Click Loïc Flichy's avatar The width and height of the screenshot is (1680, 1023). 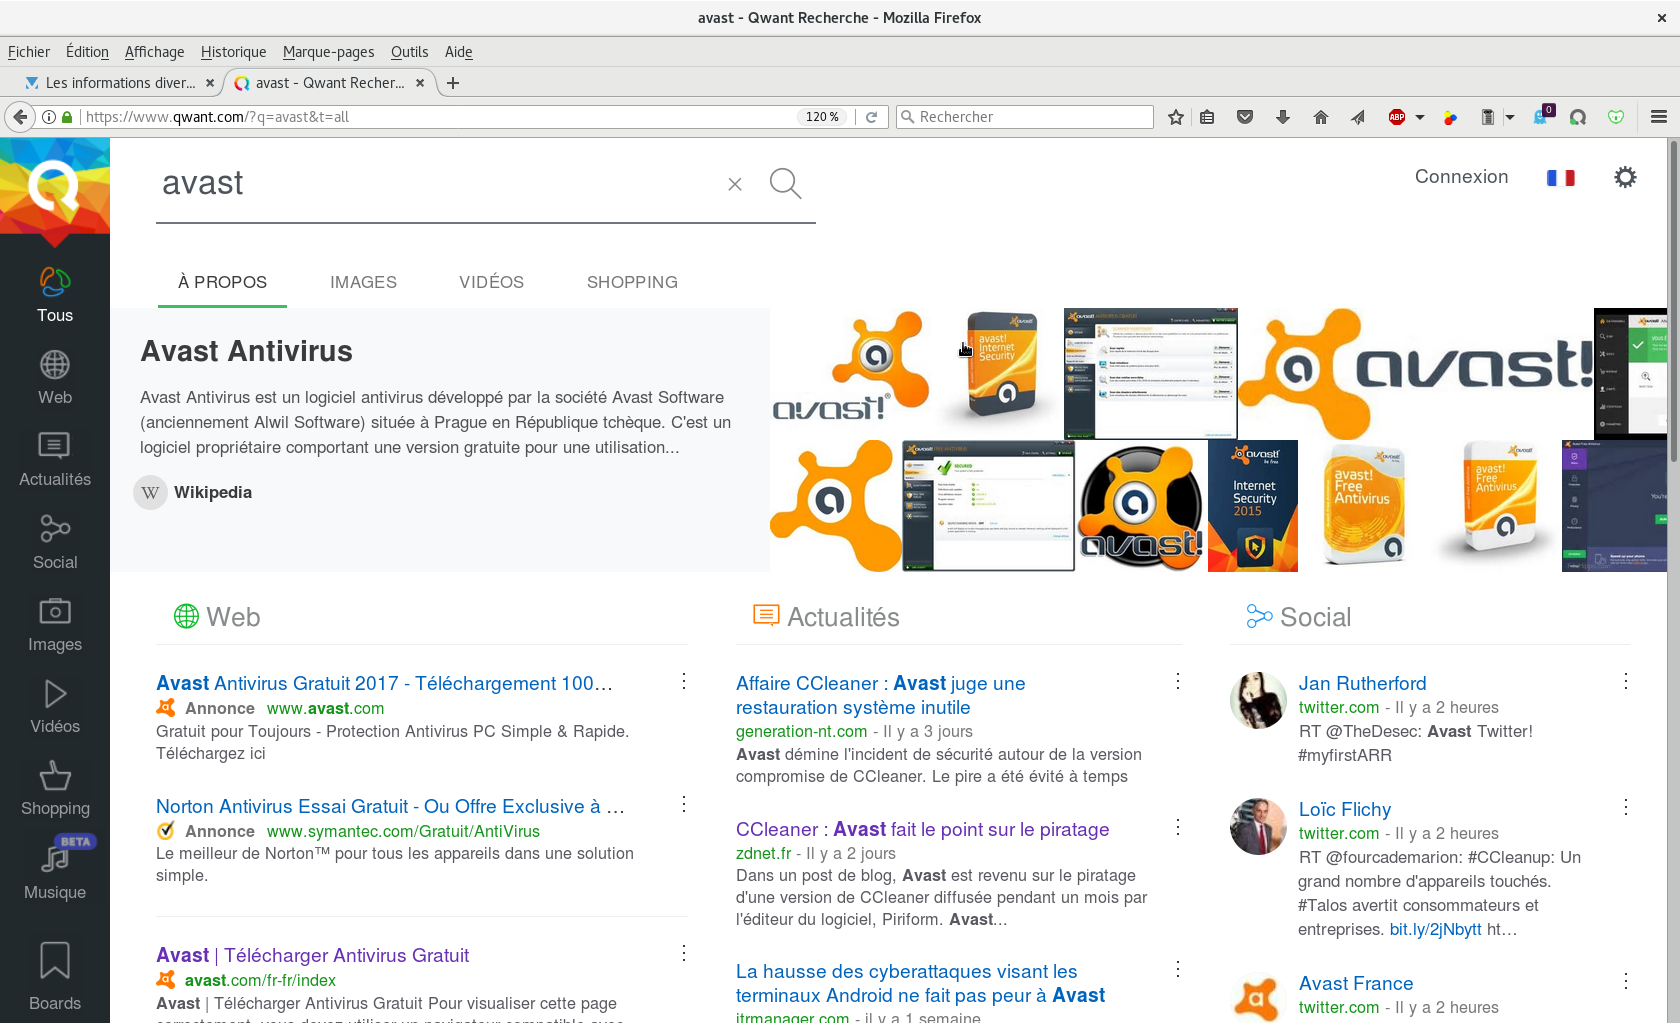tap(1257, 826)
